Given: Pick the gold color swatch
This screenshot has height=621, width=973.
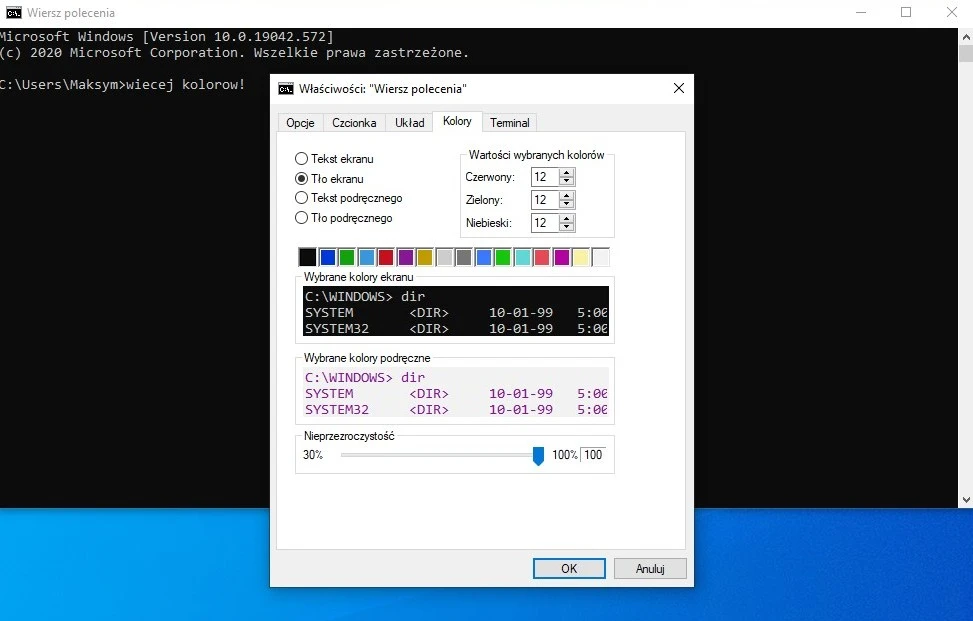Looking at the screenshot, I should (425, 257).
